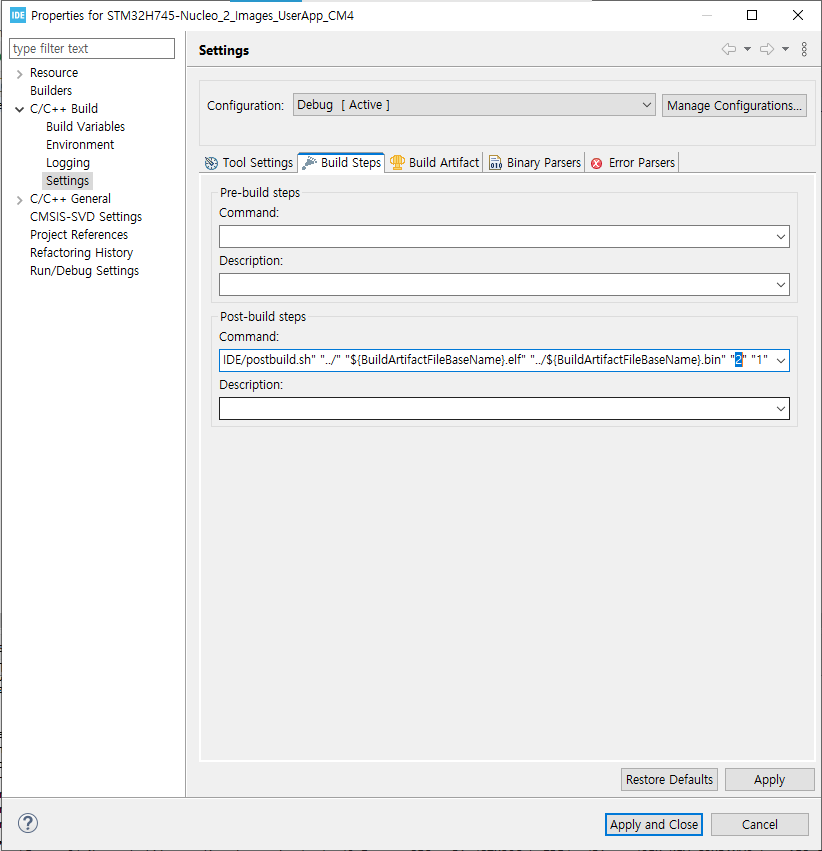Expand the Resource tree node
Image resolution: width=822 pixels, height=851 pixels.
tap(20, 74)
